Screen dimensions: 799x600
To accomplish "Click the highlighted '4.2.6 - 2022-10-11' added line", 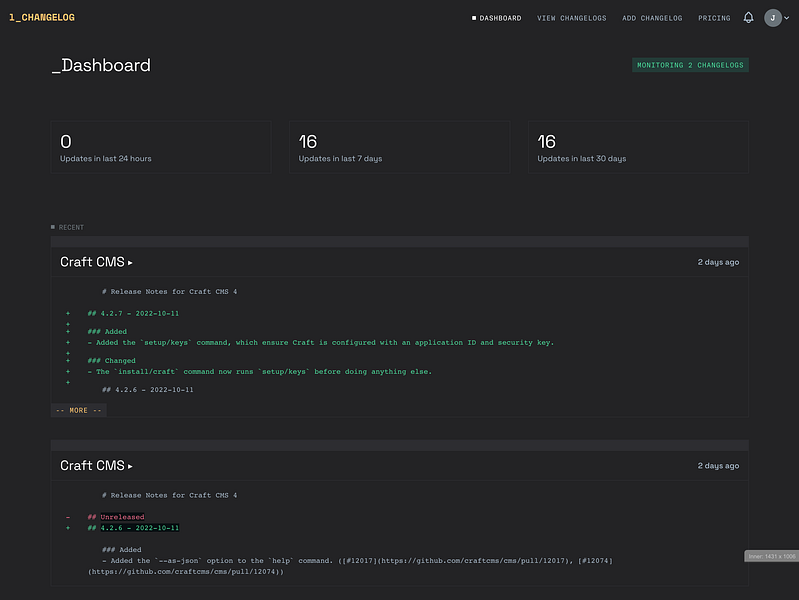I will pos(140,528).
